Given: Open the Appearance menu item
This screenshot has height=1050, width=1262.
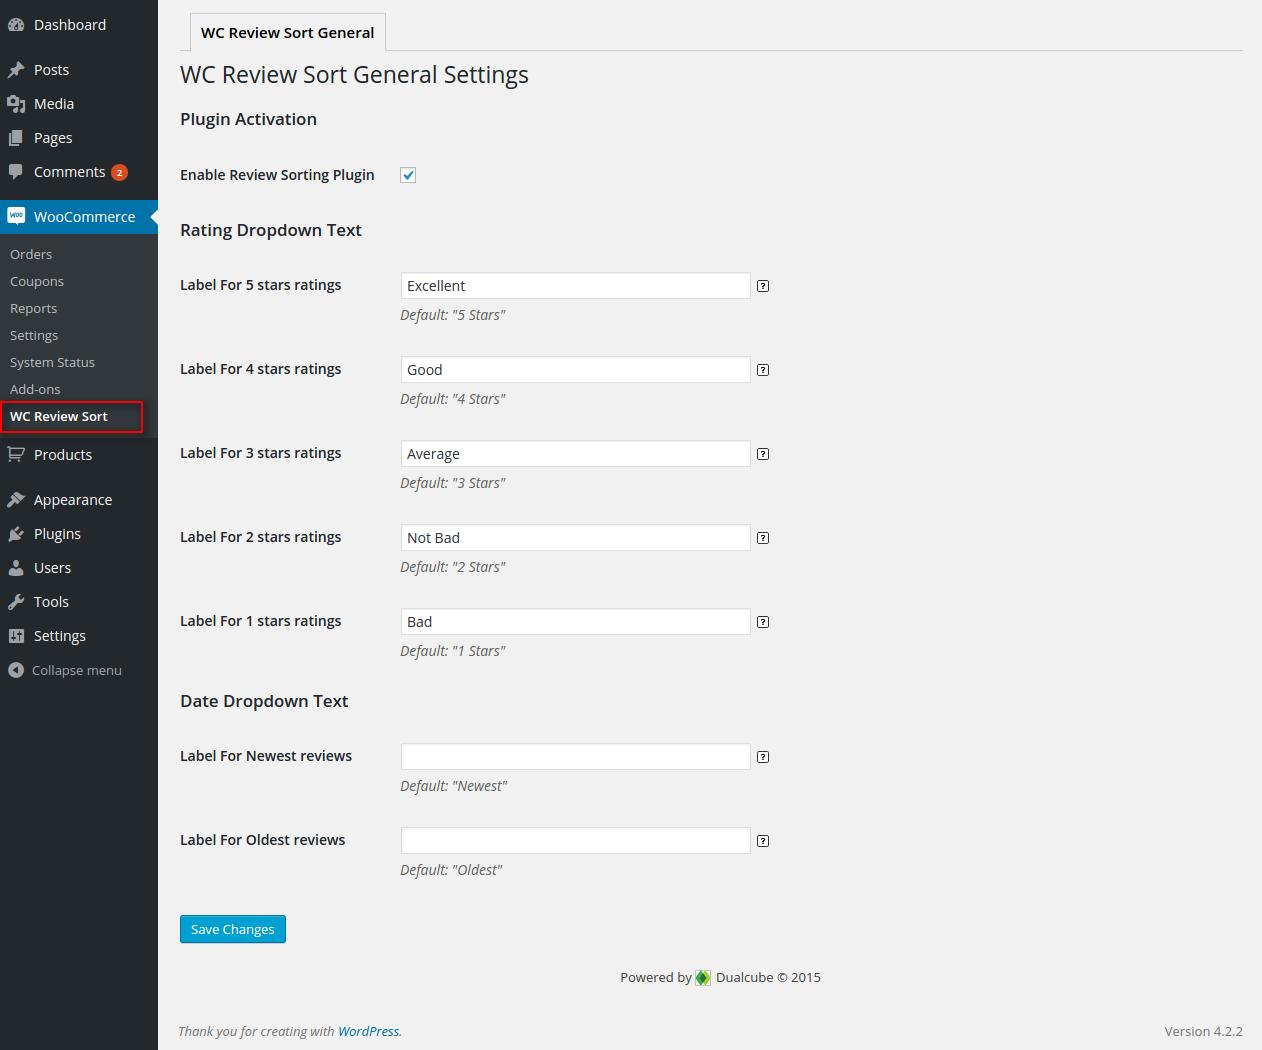Looking at the screenshot, I should pyautogui.click(x=79, y=500).
